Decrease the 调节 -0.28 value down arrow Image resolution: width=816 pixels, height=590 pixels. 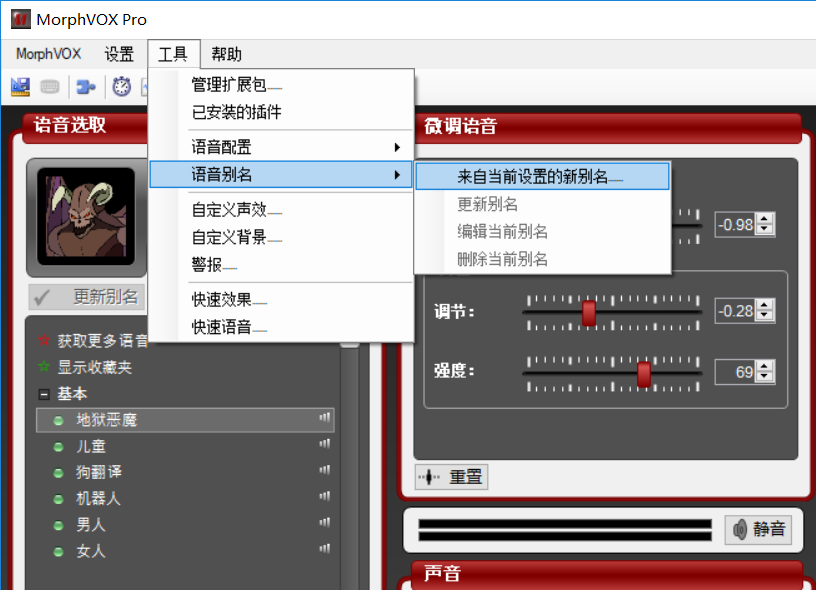coord(764,315)
